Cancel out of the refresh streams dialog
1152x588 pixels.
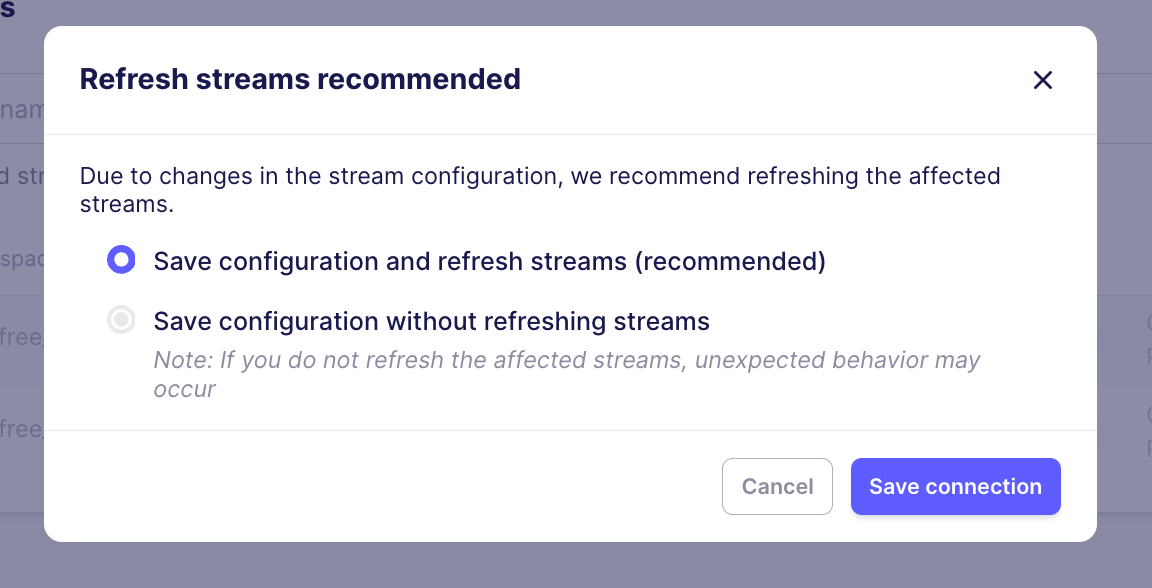[x=777, y=486]
